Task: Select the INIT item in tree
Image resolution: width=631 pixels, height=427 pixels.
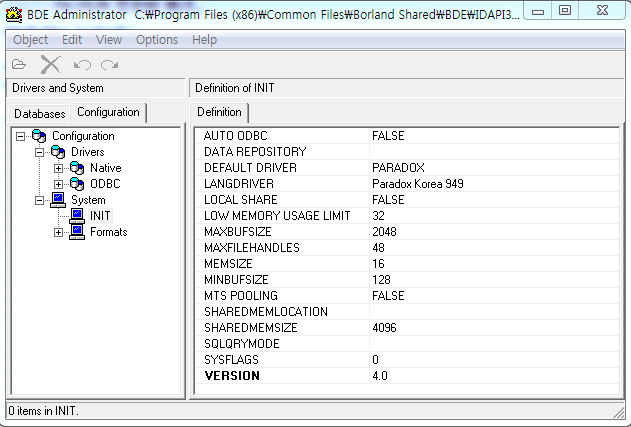Action: [x=100, y=216]
